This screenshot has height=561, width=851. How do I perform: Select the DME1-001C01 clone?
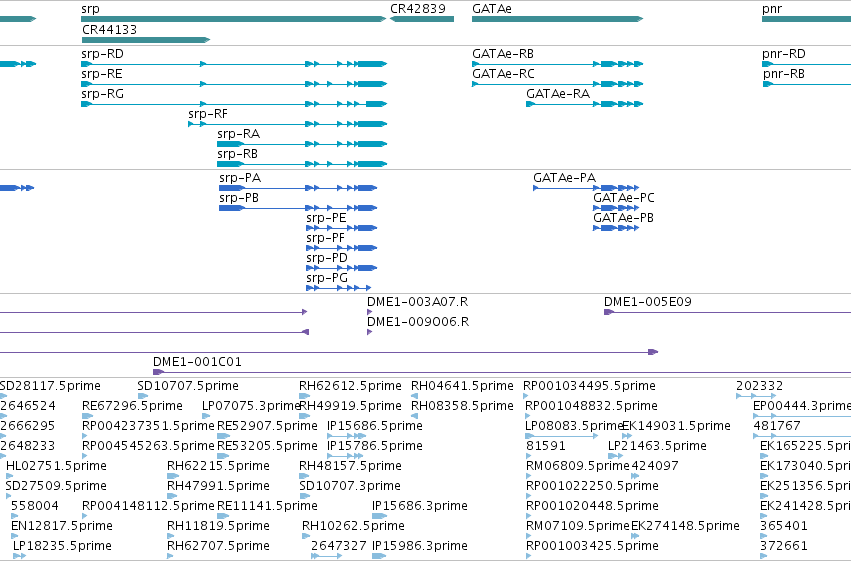502,372
